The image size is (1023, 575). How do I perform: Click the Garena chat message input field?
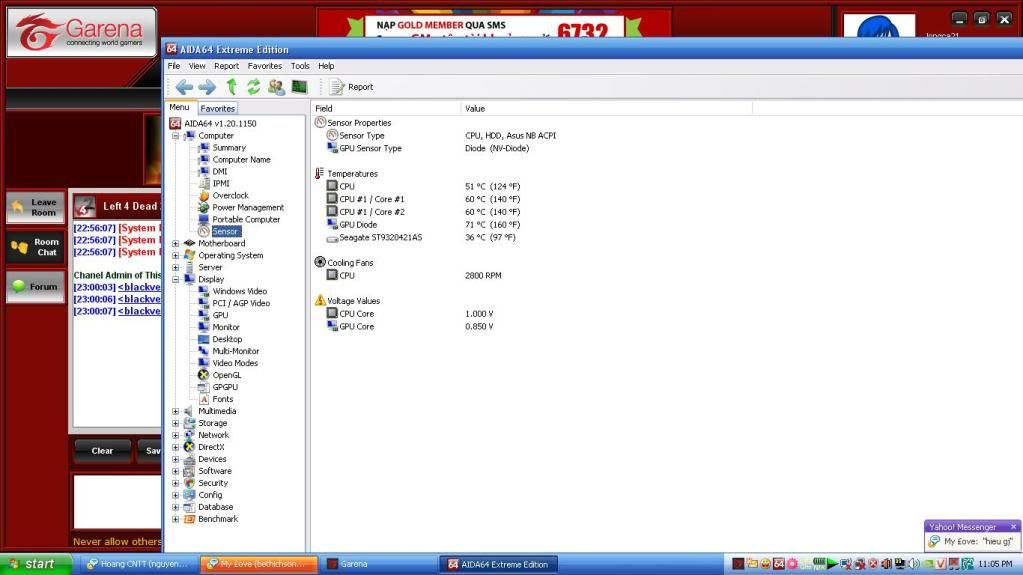[117, 501]
